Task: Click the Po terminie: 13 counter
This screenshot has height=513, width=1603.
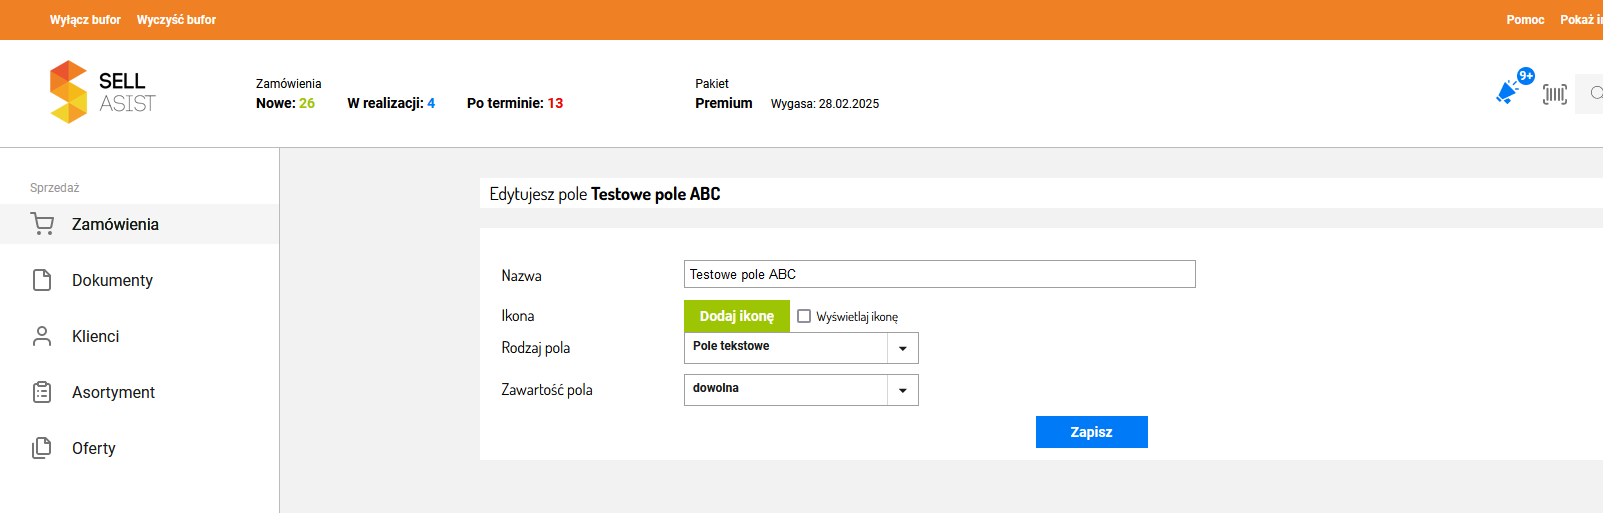Action: 515,103
